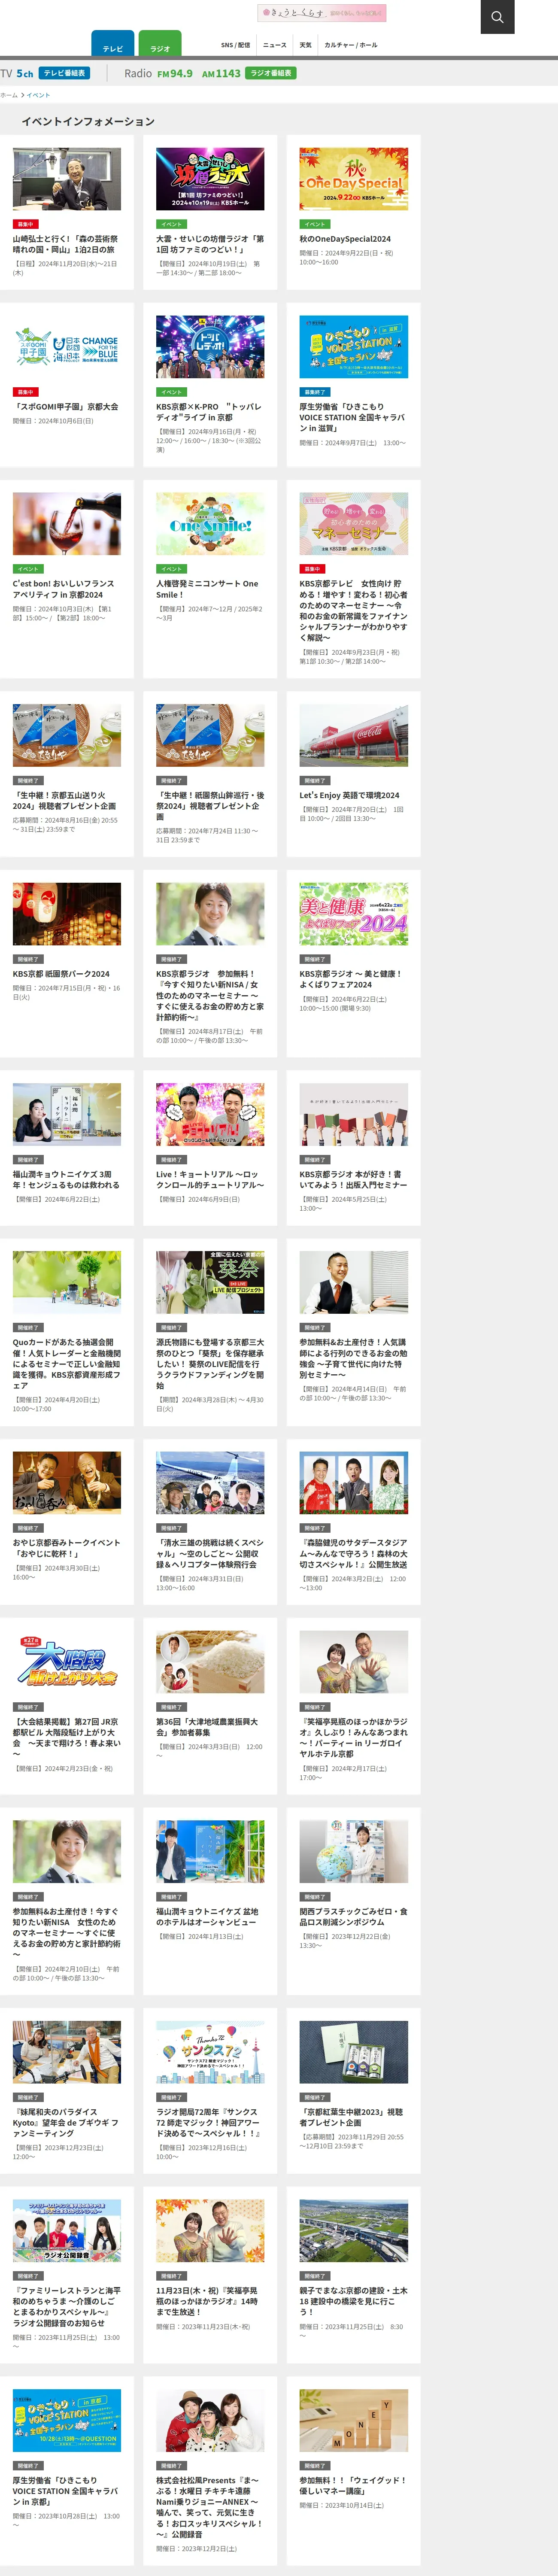Open the One Day Special autumn thumbnail
Viewport: 558px width, 2576px height.
(x=354, y=179)
